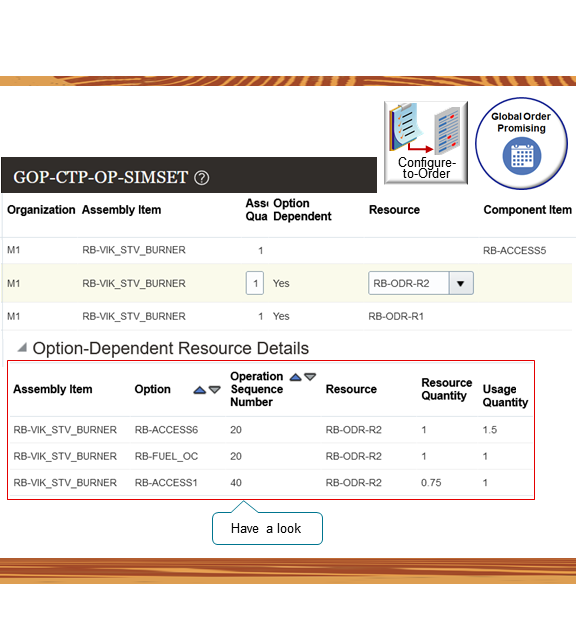
Task: Click the help icon beside GOP-CTP-OP-SIMSET
Action: (201, 177)
